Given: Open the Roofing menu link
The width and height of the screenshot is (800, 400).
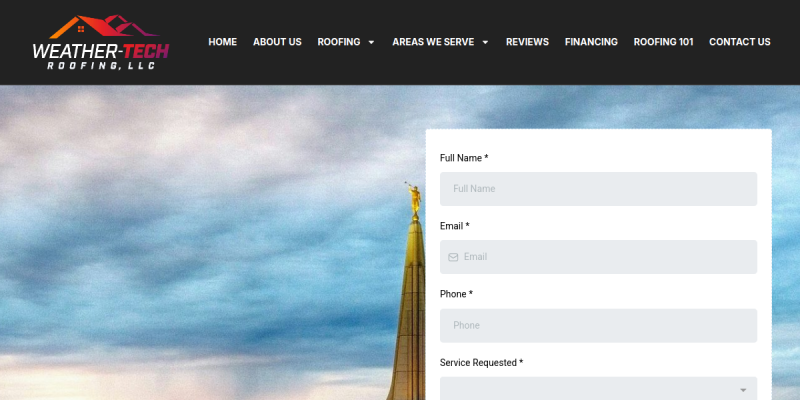Looking at the screenshot, I should [x=339, y=42].
